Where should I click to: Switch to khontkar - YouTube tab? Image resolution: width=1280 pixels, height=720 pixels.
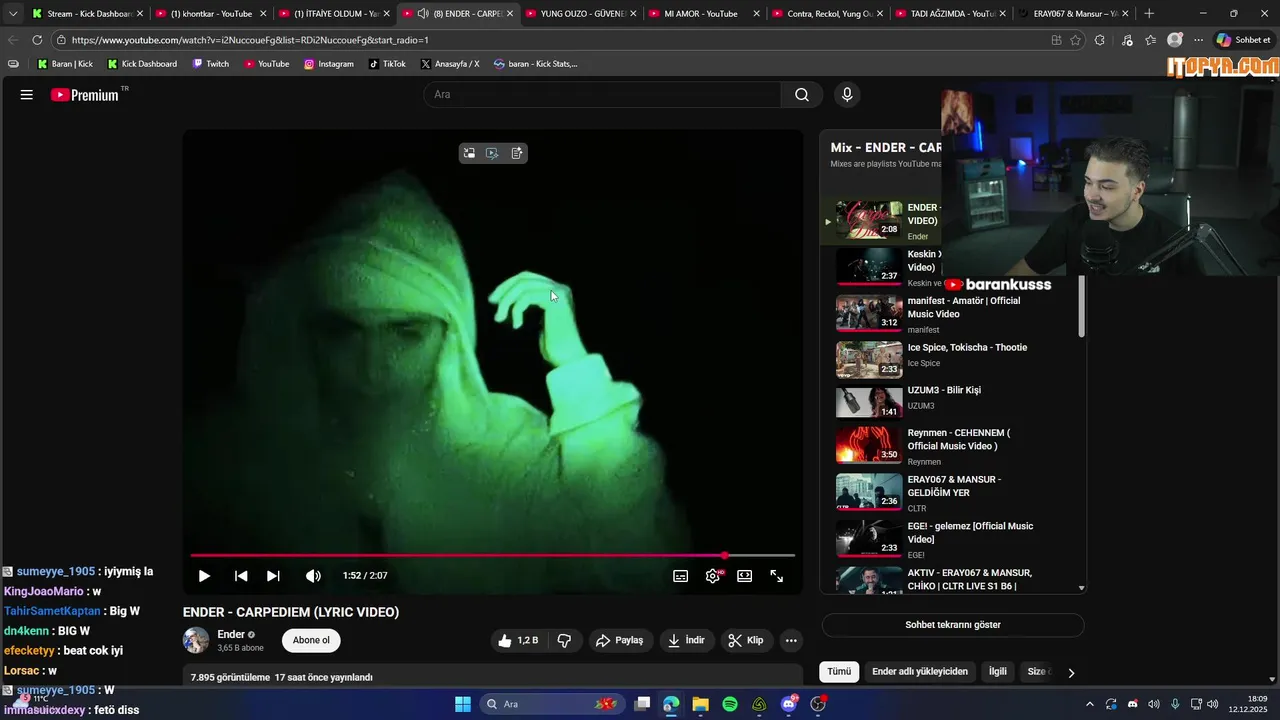212,14
